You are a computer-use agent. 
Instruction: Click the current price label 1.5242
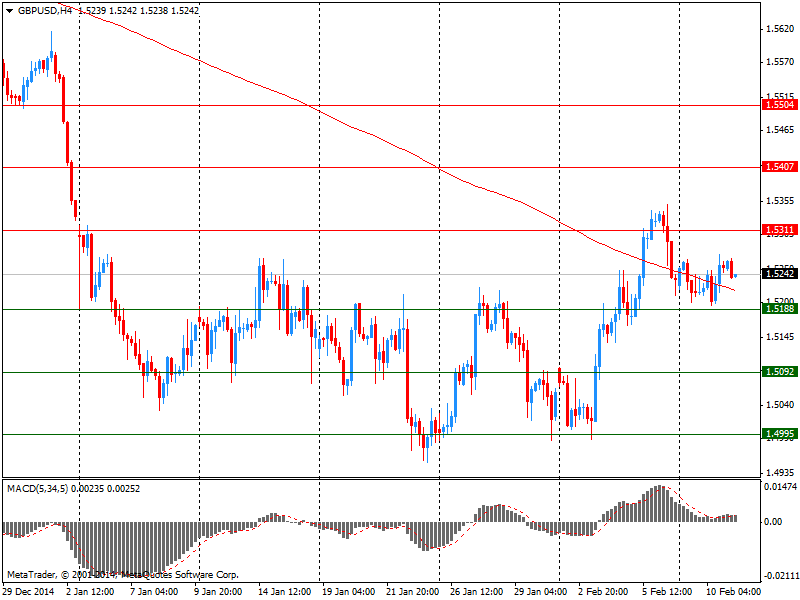780,274
